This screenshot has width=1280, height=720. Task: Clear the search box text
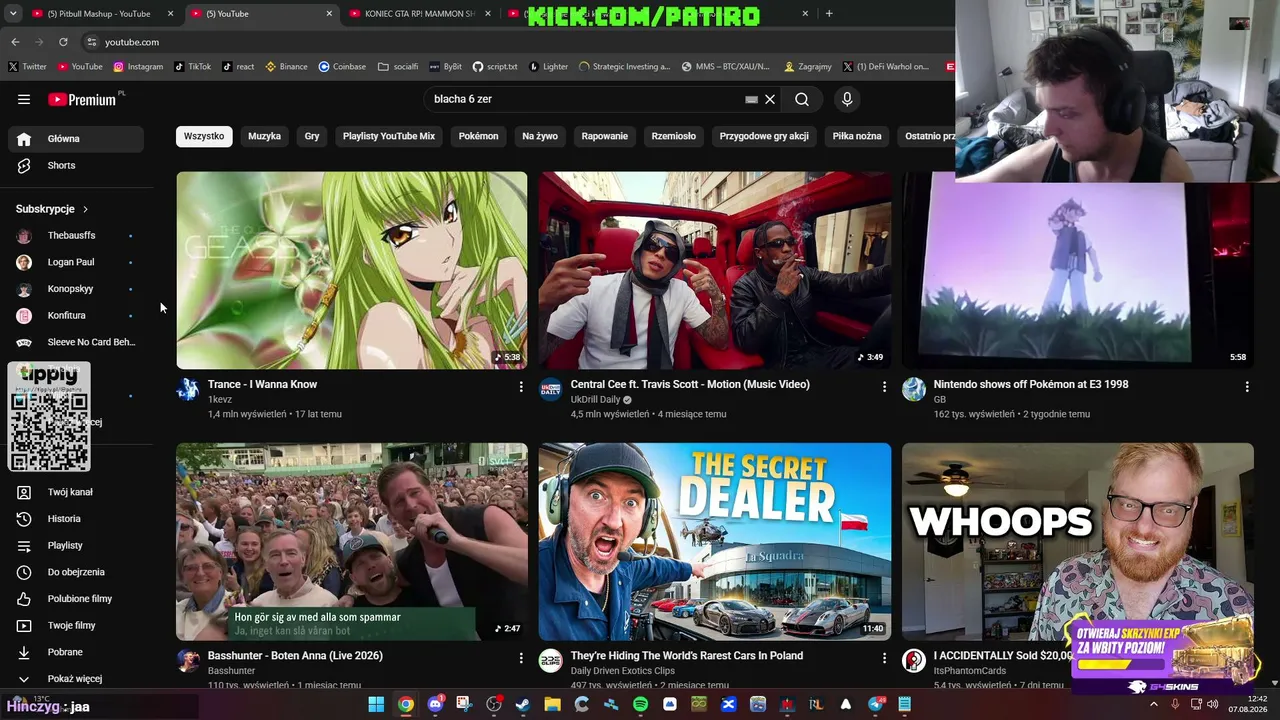[770, 99]
